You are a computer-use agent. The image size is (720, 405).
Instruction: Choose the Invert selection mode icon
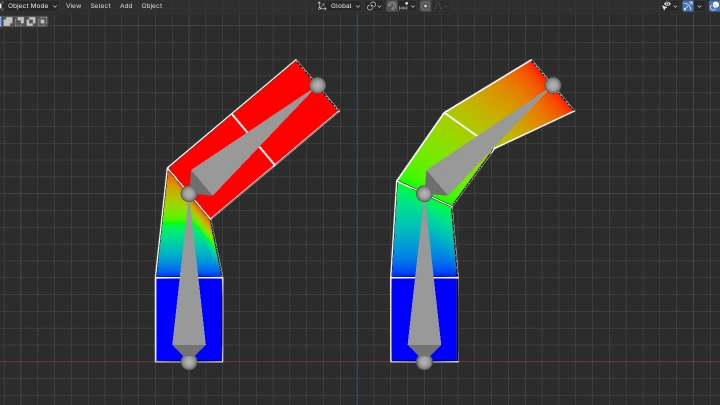31,22
